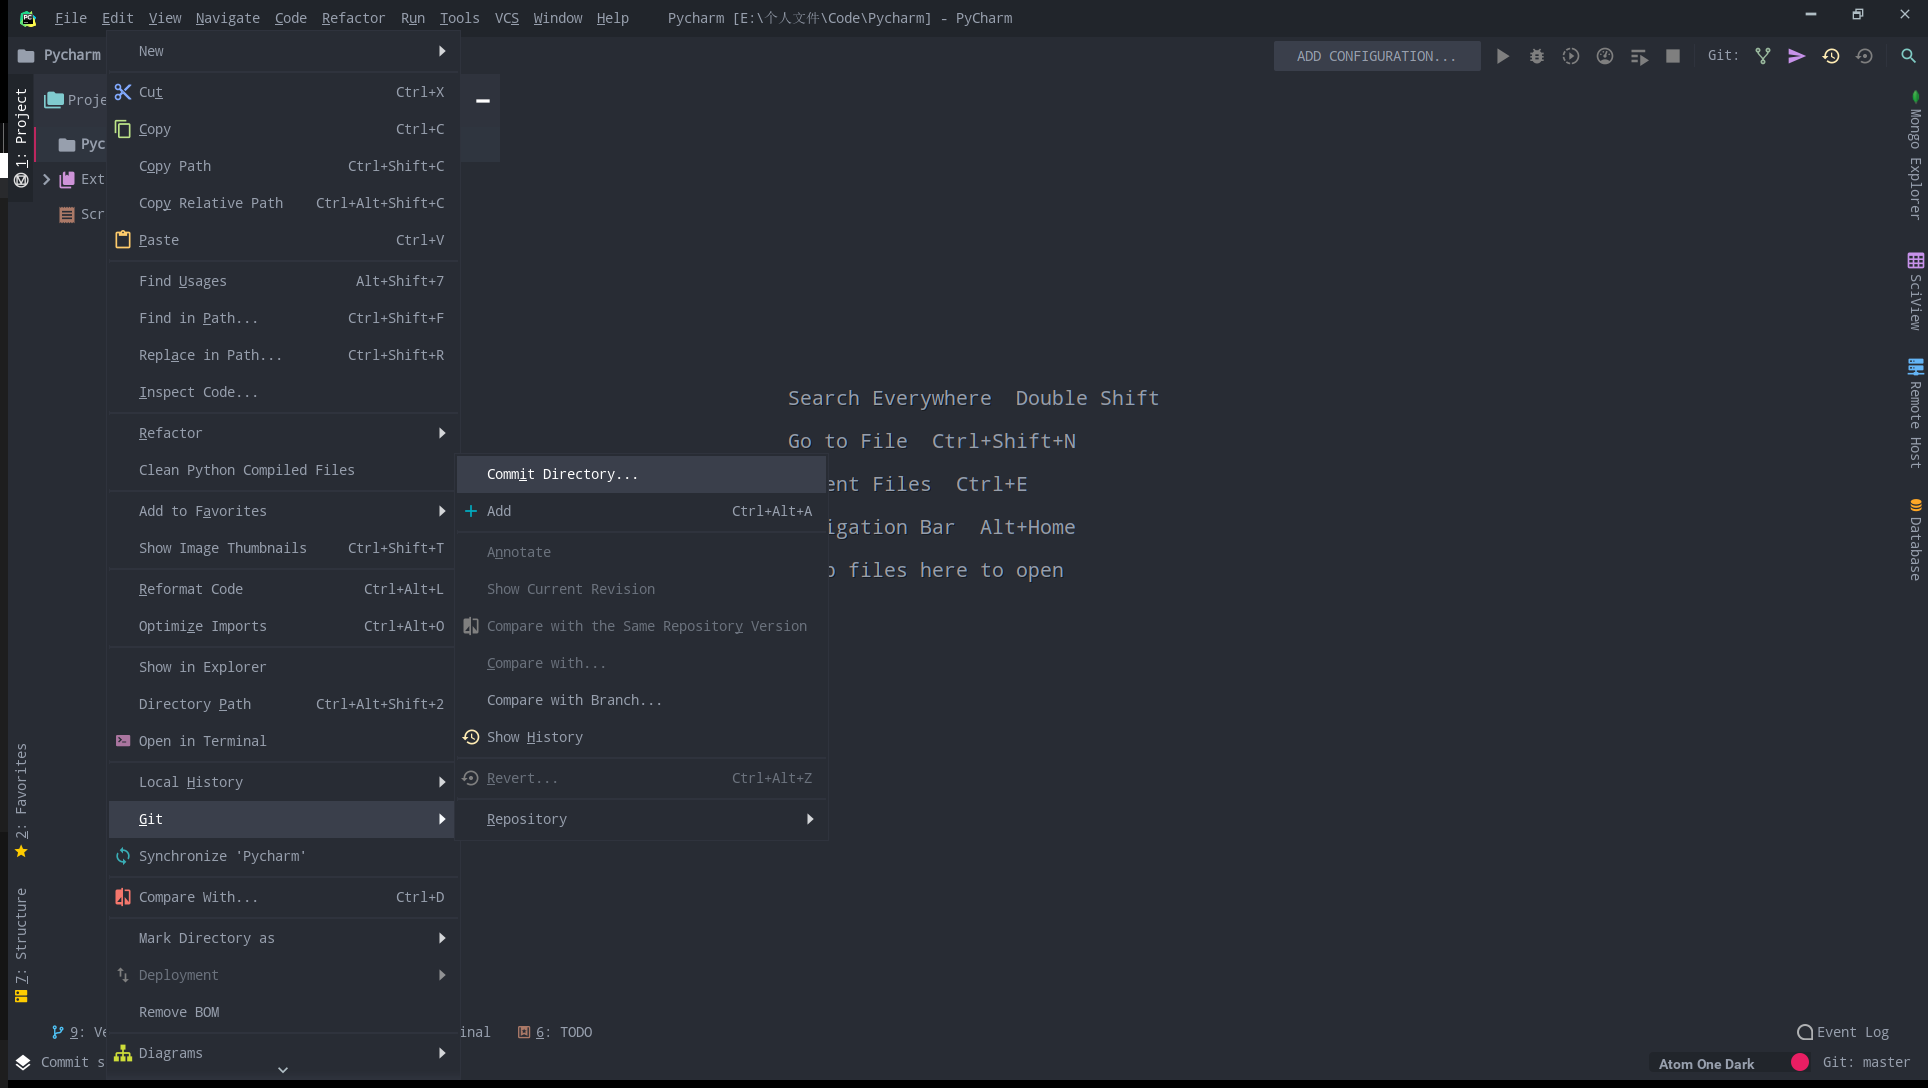Viewport: 1928px width, 1088px height.
Task: Click the TODO tab in bottom bar
Action: click(556, 1031)
